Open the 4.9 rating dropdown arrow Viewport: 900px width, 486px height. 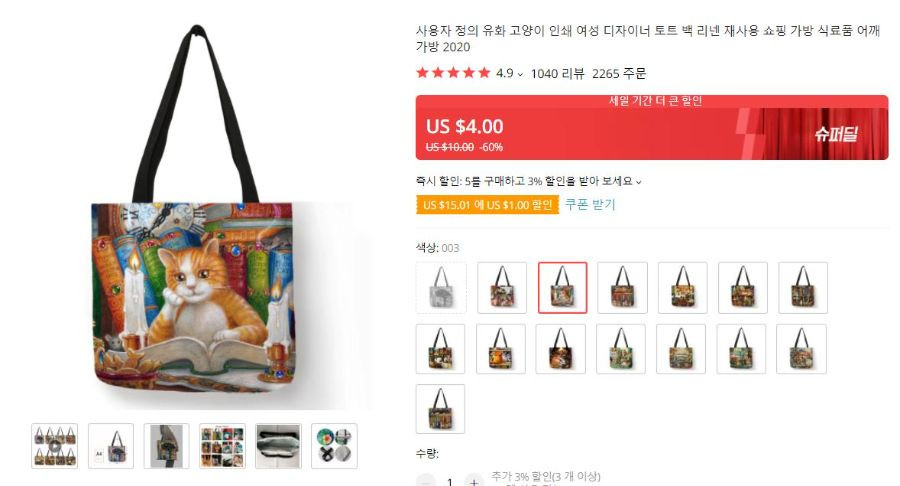click(520, 74)
